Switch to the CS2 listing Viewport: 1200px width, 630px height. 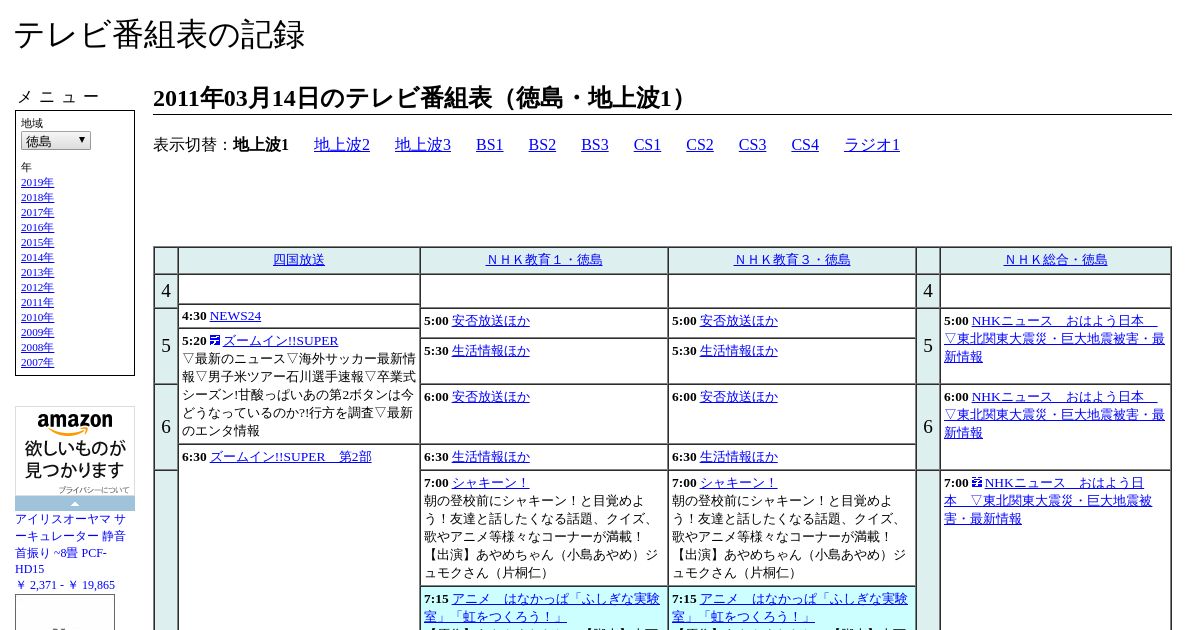pyautogui.click(x=700, y=145)
